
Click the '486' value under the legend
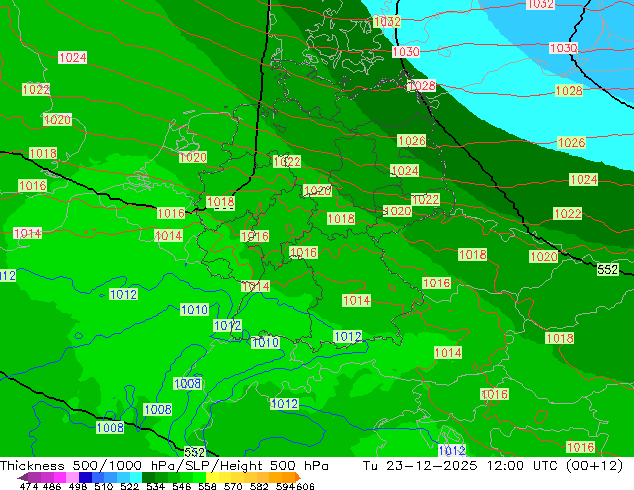pyautogui.click(x=52, y=486)
